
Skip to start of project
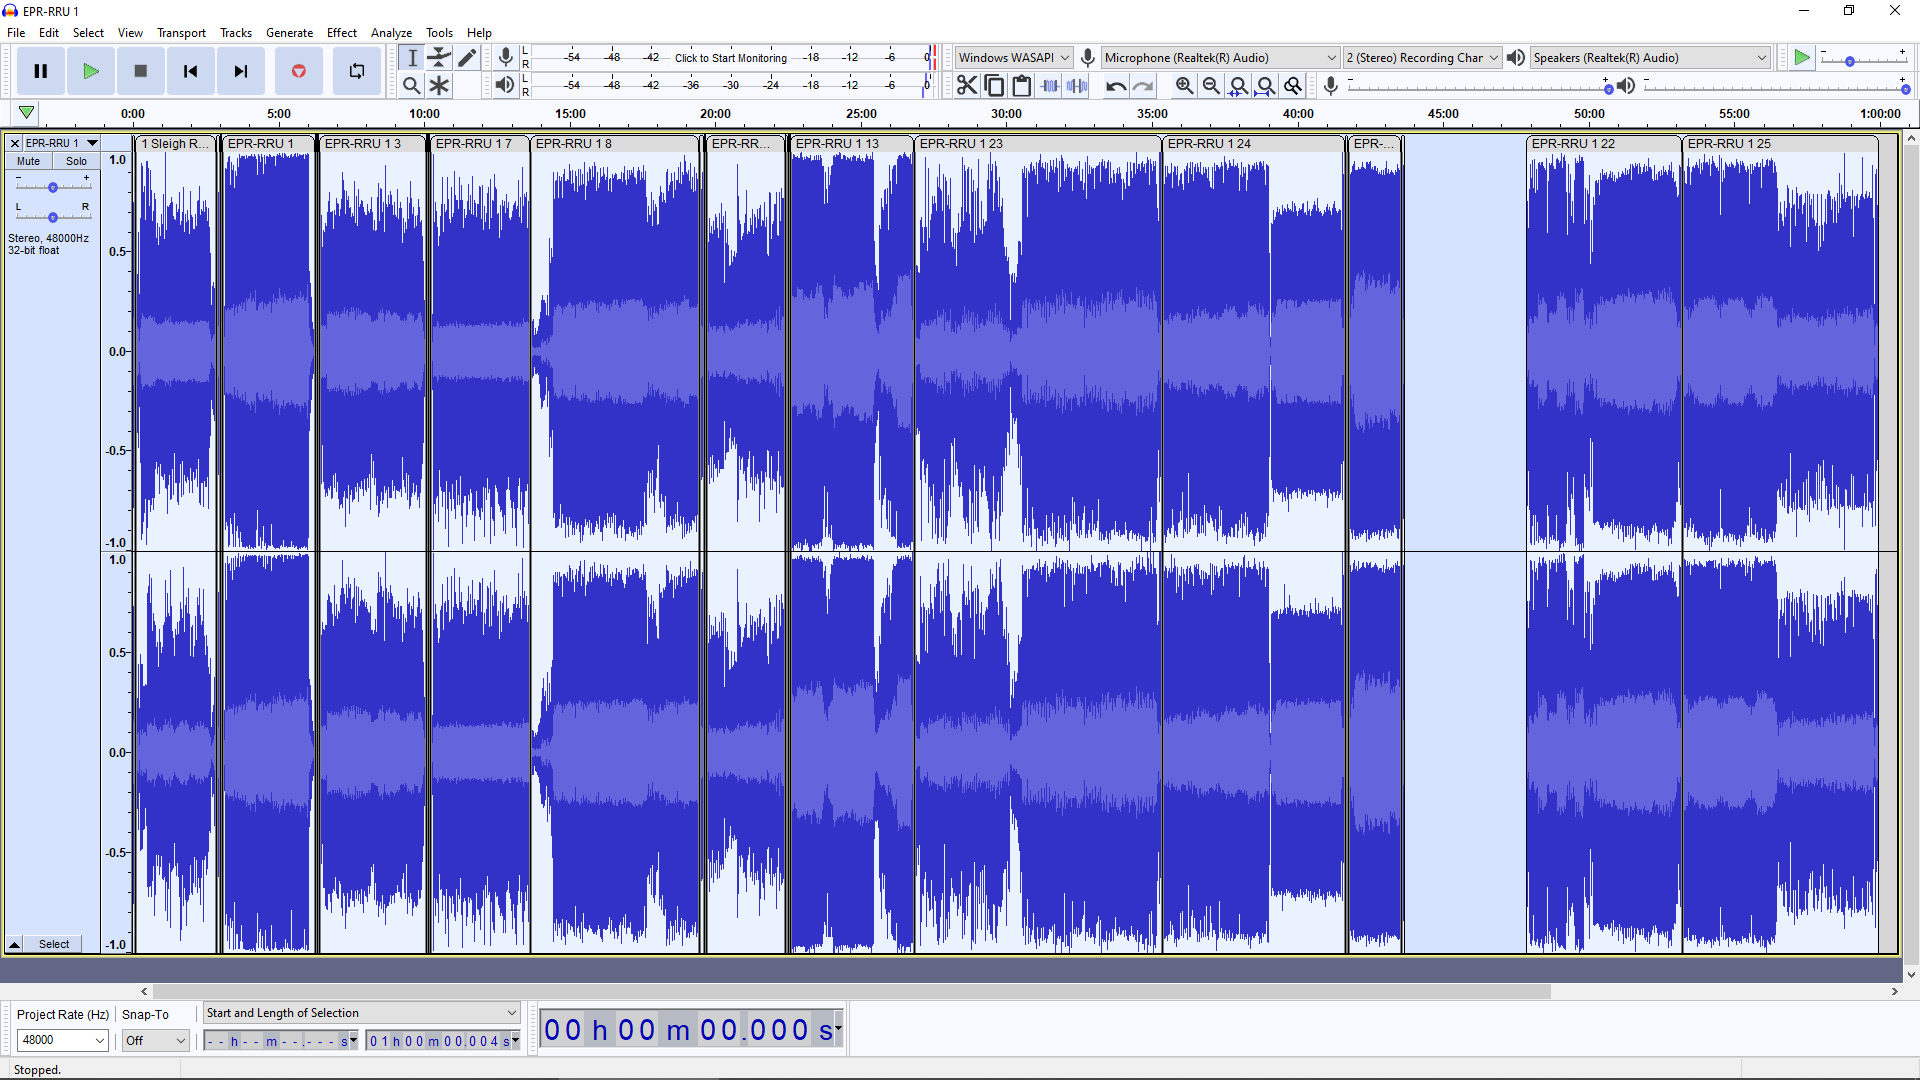click(191, 71)
